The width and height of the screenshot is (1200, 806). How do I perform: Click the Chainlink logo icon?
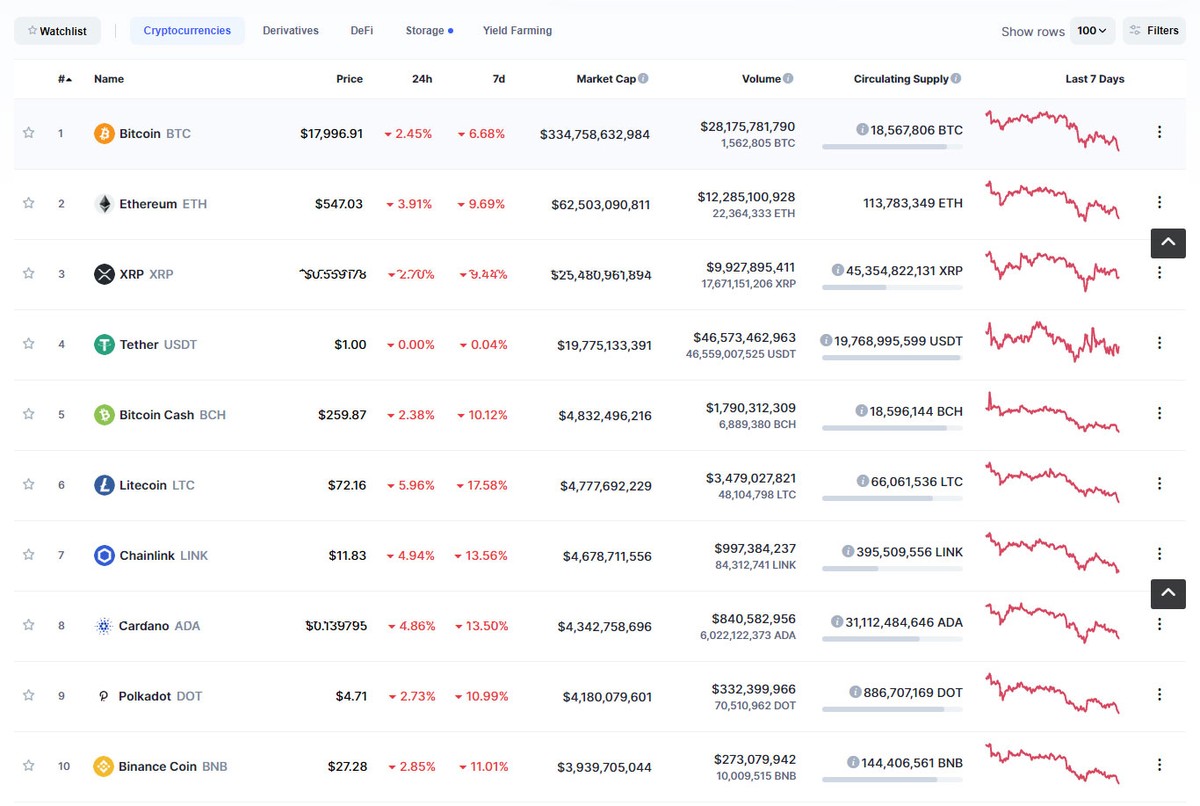click(x=104, y=555)
